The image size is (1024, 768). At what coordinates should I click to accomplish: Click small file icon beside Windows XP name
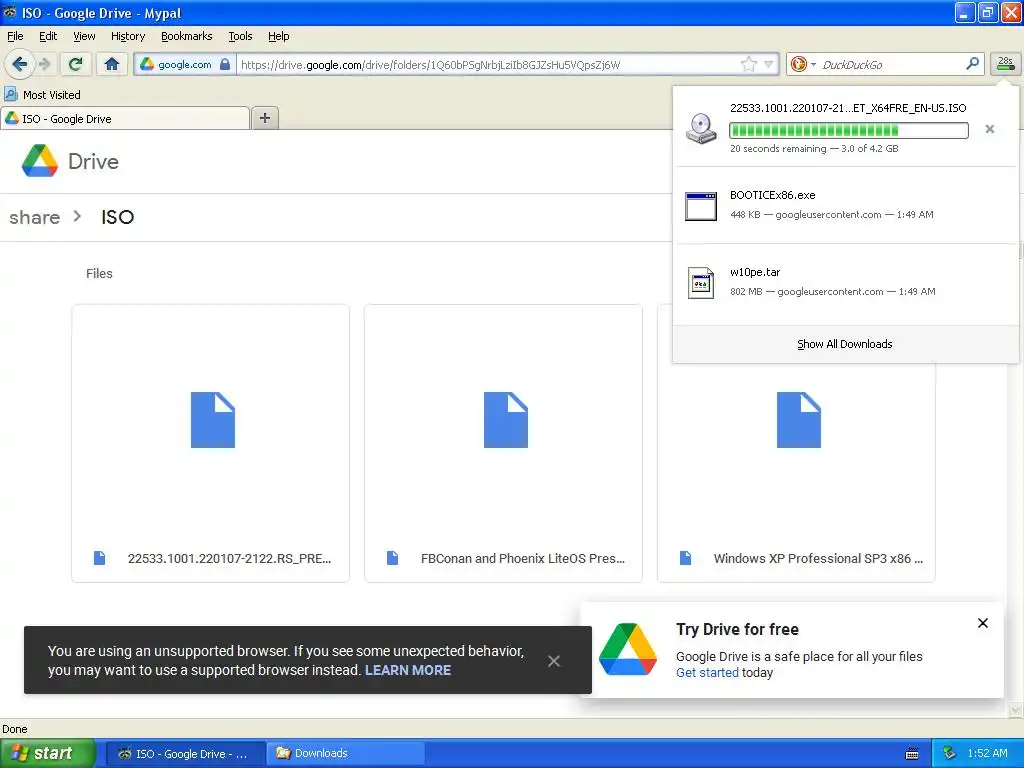click(x=685, y=558)
